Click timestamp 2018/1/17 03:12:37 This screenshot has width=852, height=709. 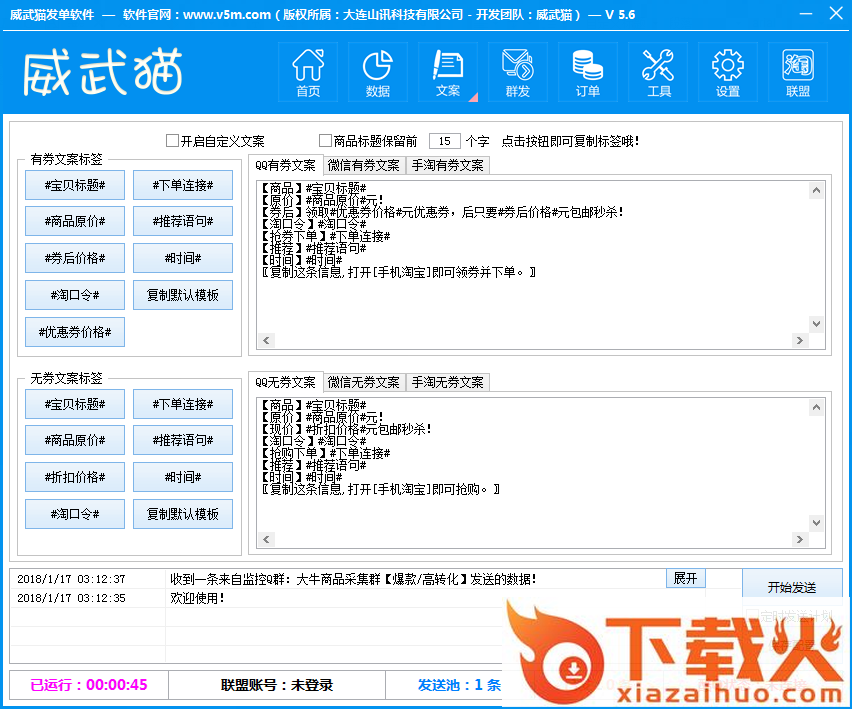[x=71, y=579]
